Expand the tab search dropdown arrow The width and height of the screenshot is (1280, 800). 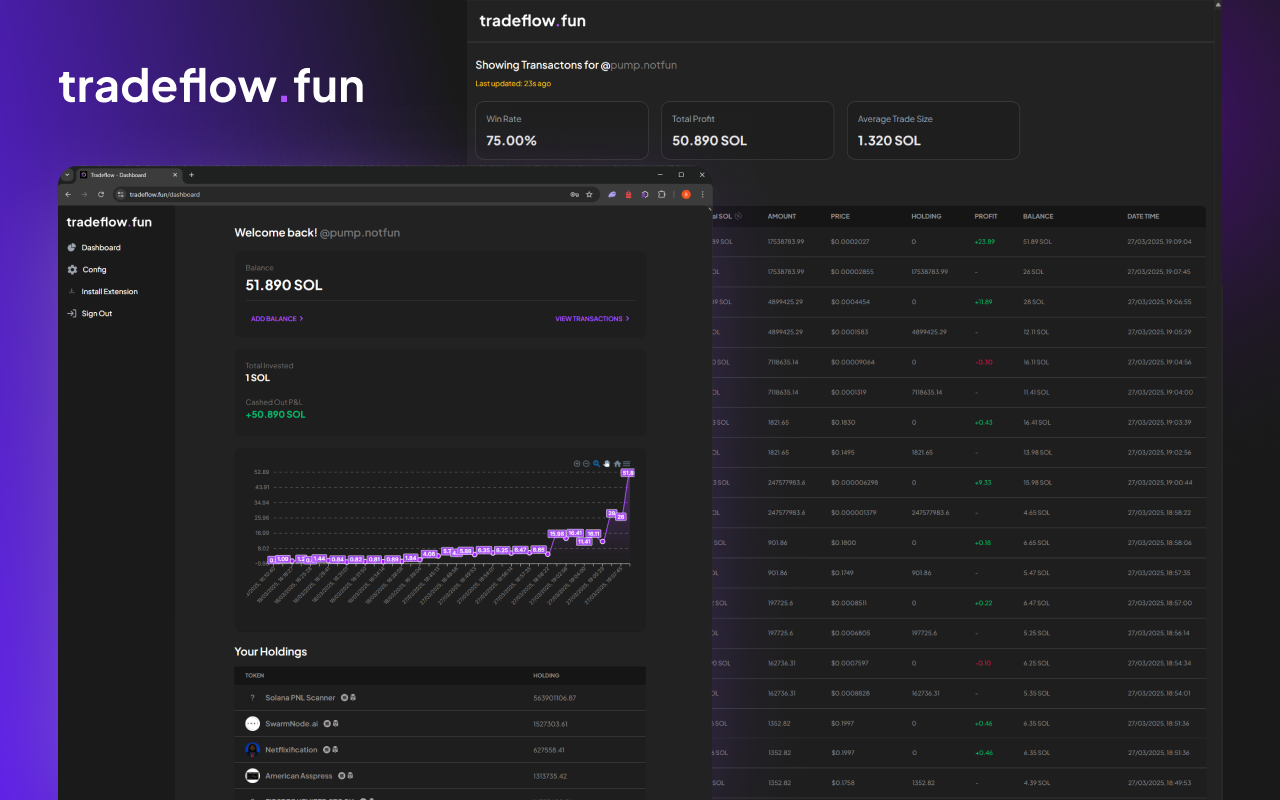point(67,174)
